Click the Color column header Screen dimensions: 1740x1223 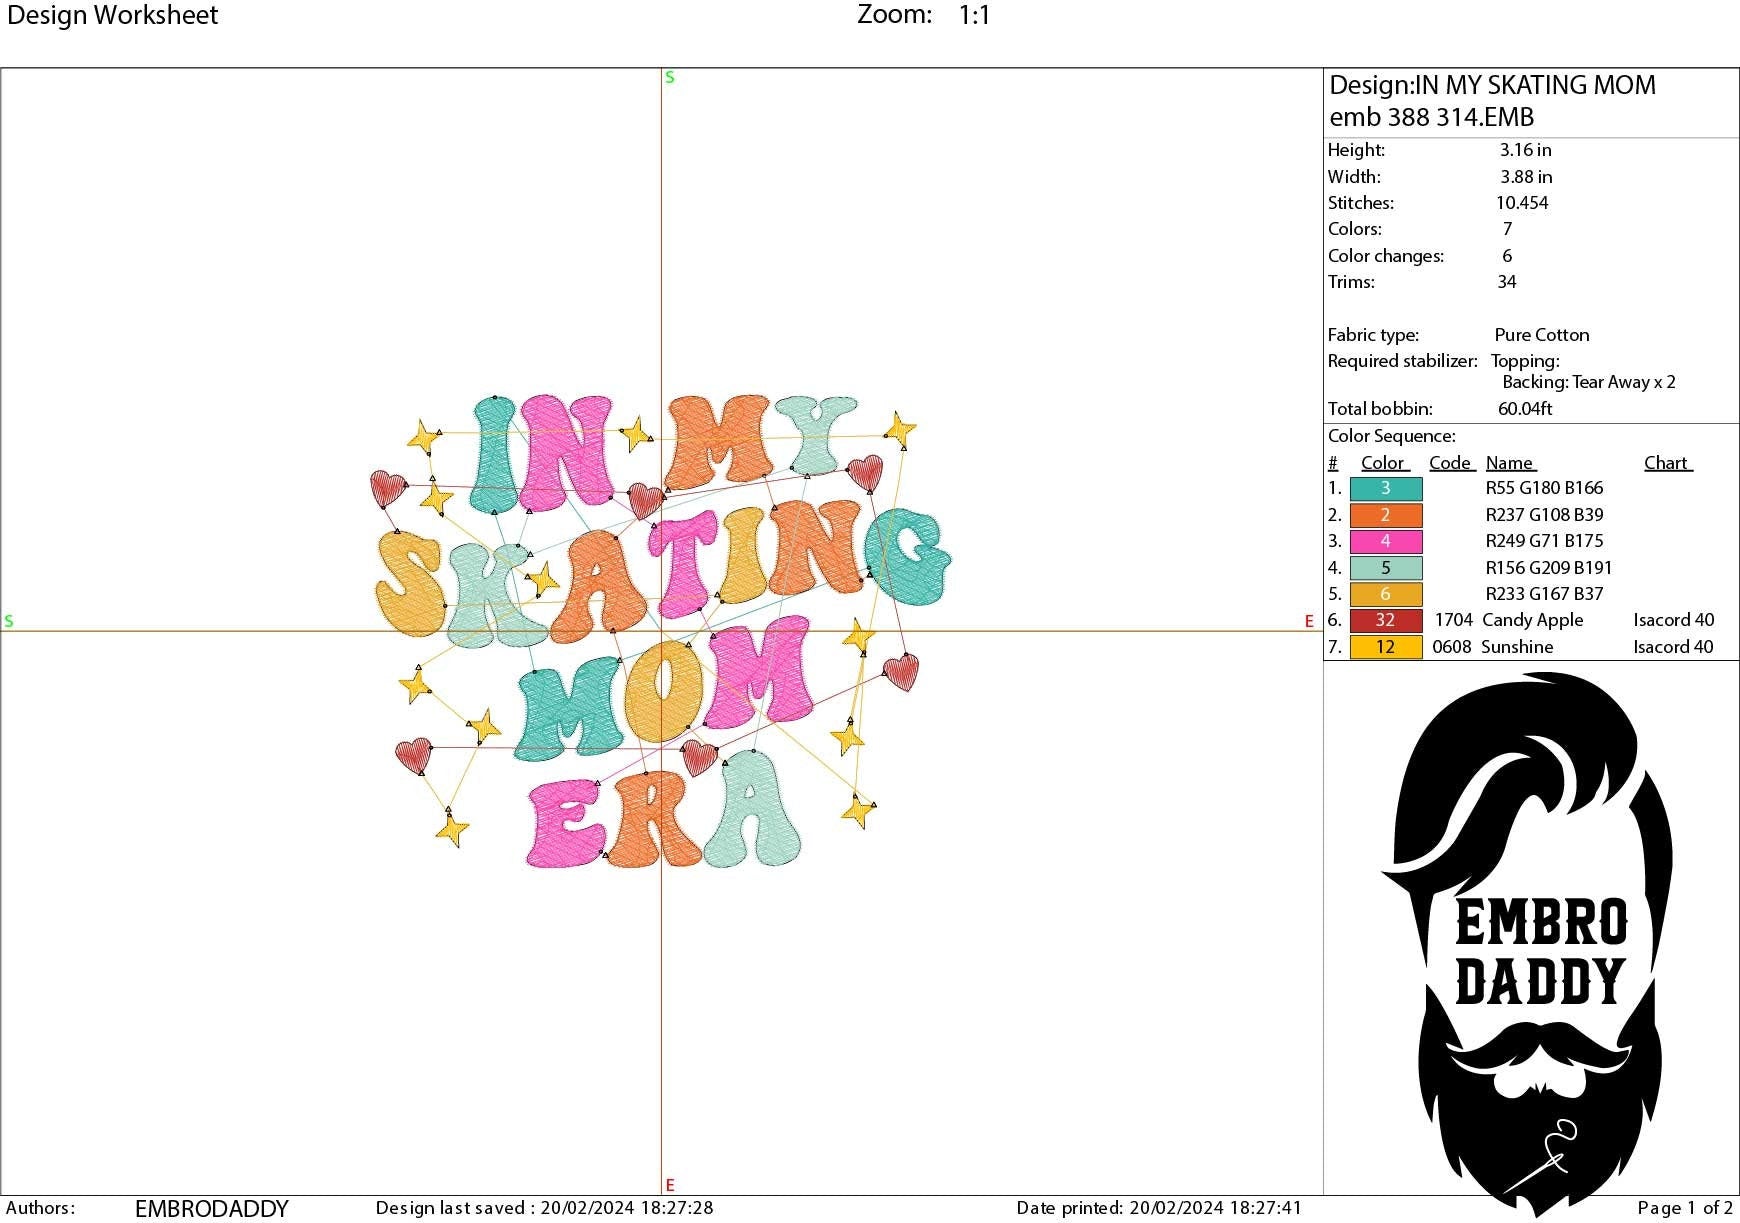(1384, 463)
